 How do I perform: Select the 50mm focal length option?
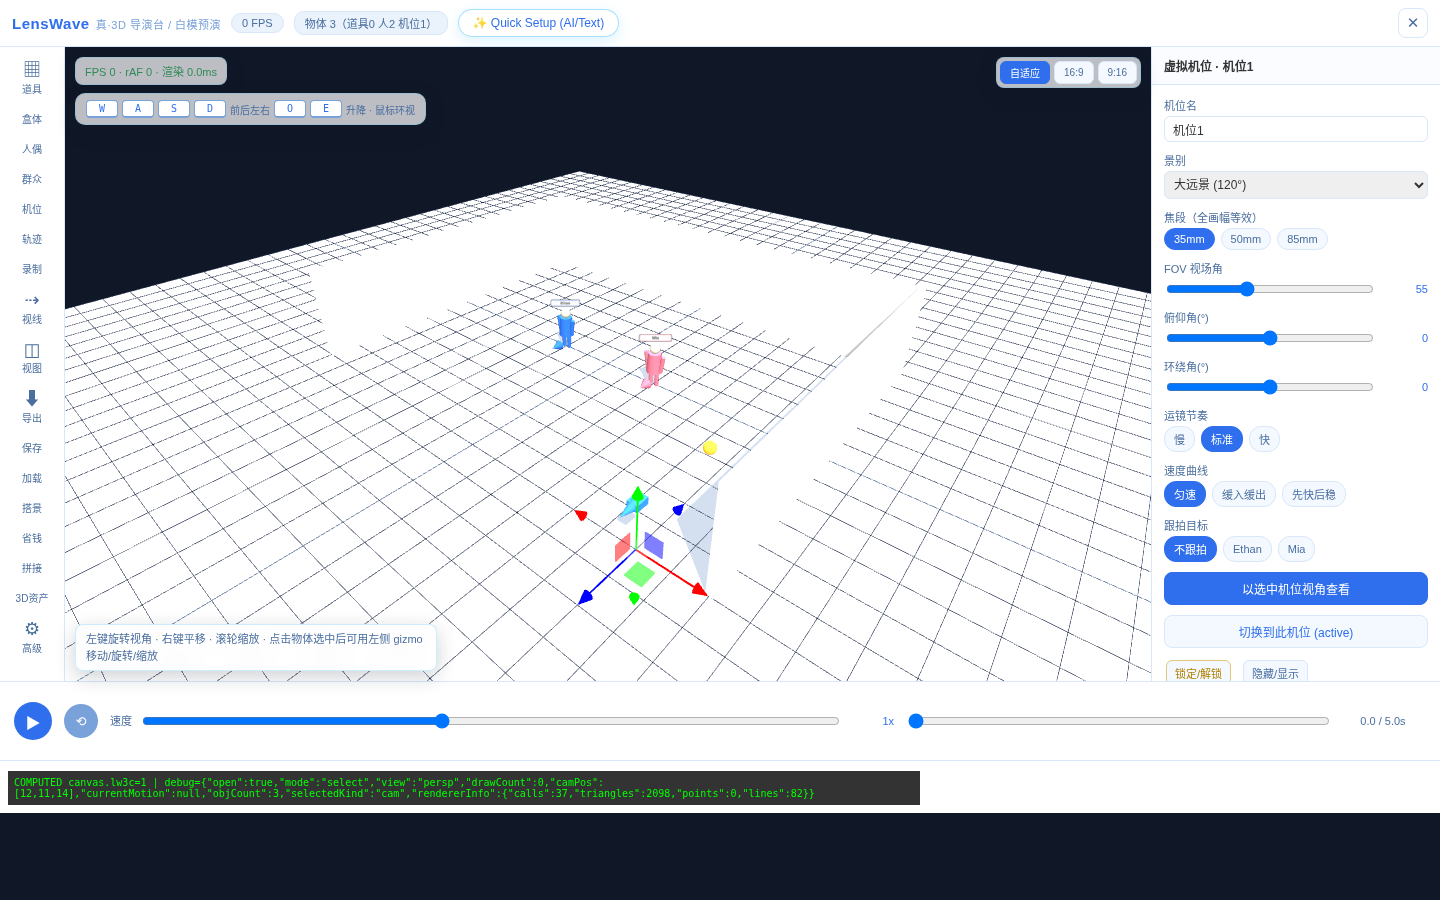(1246, 239)
